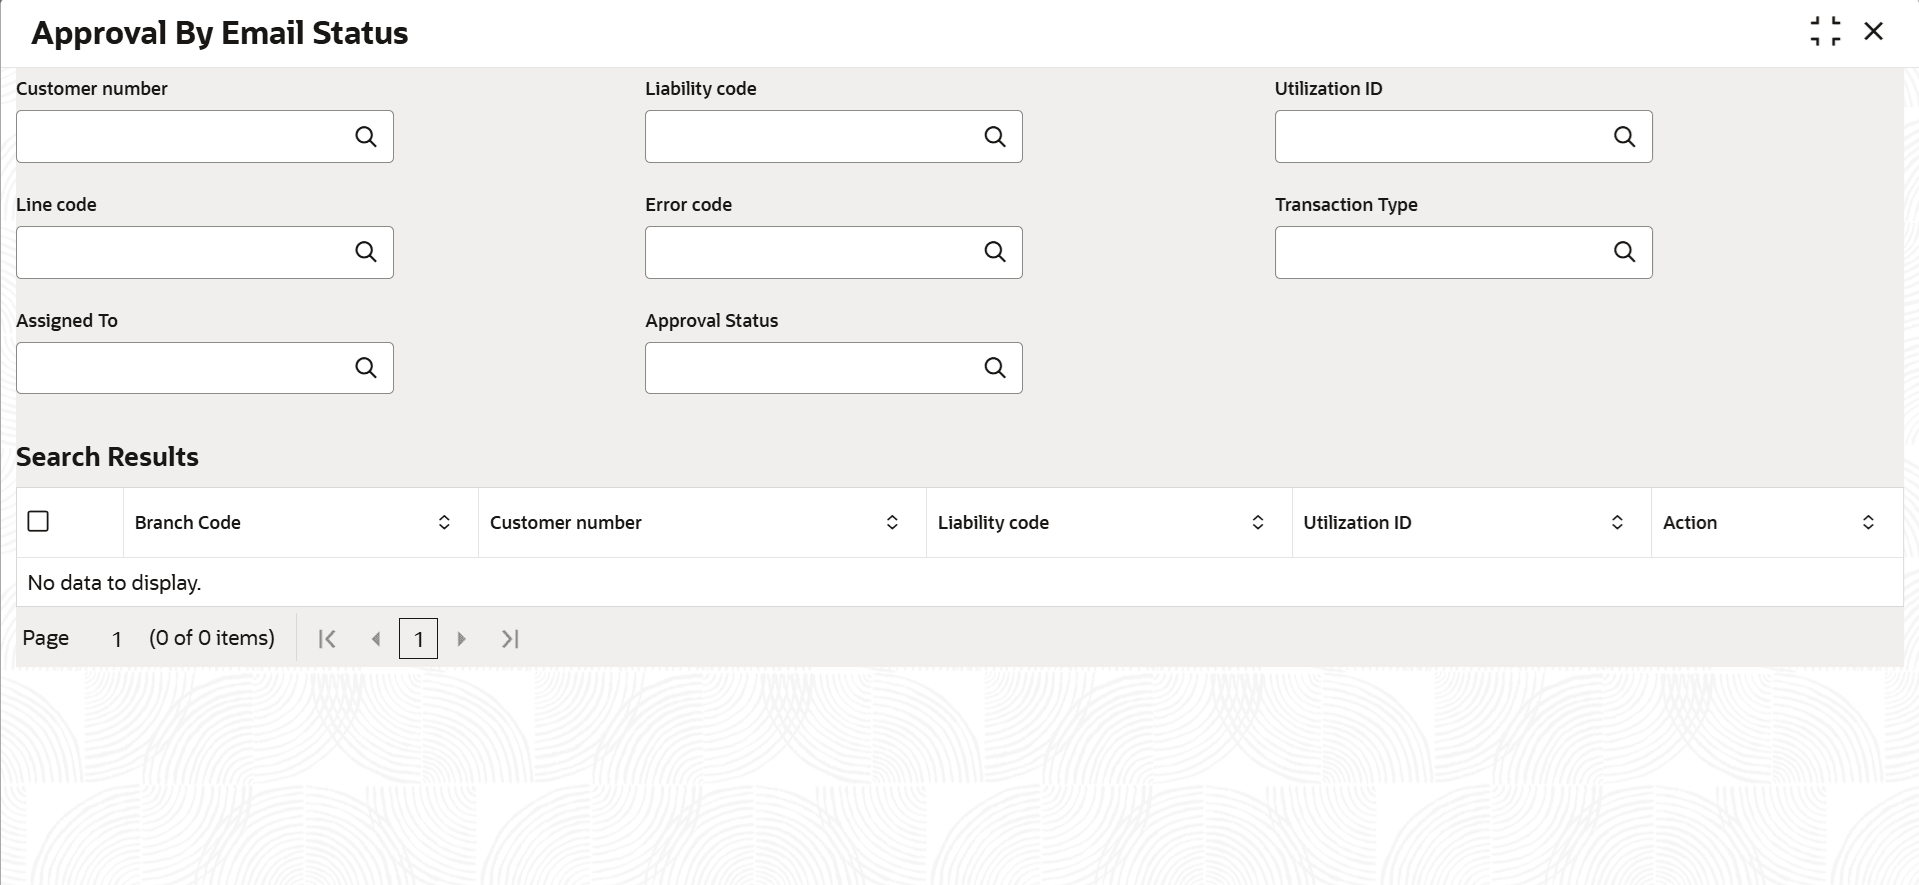Open Customer number lookup search icon
This screenshot has width=1919, height=885.
[x=366, y=137]
